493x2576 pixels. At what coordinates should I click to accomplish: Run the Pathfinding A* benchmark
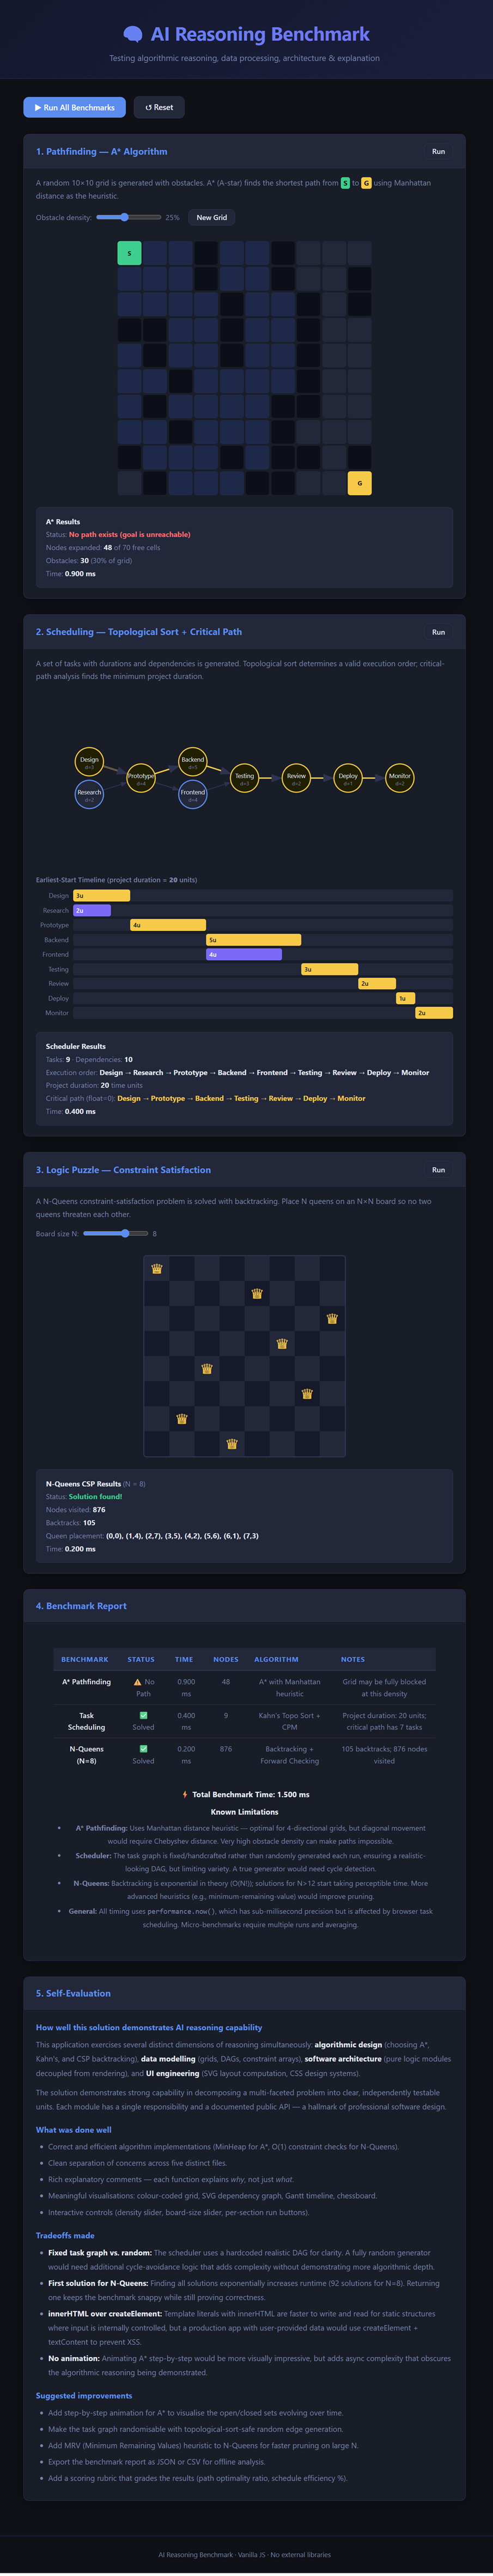[x=438, y=152]
